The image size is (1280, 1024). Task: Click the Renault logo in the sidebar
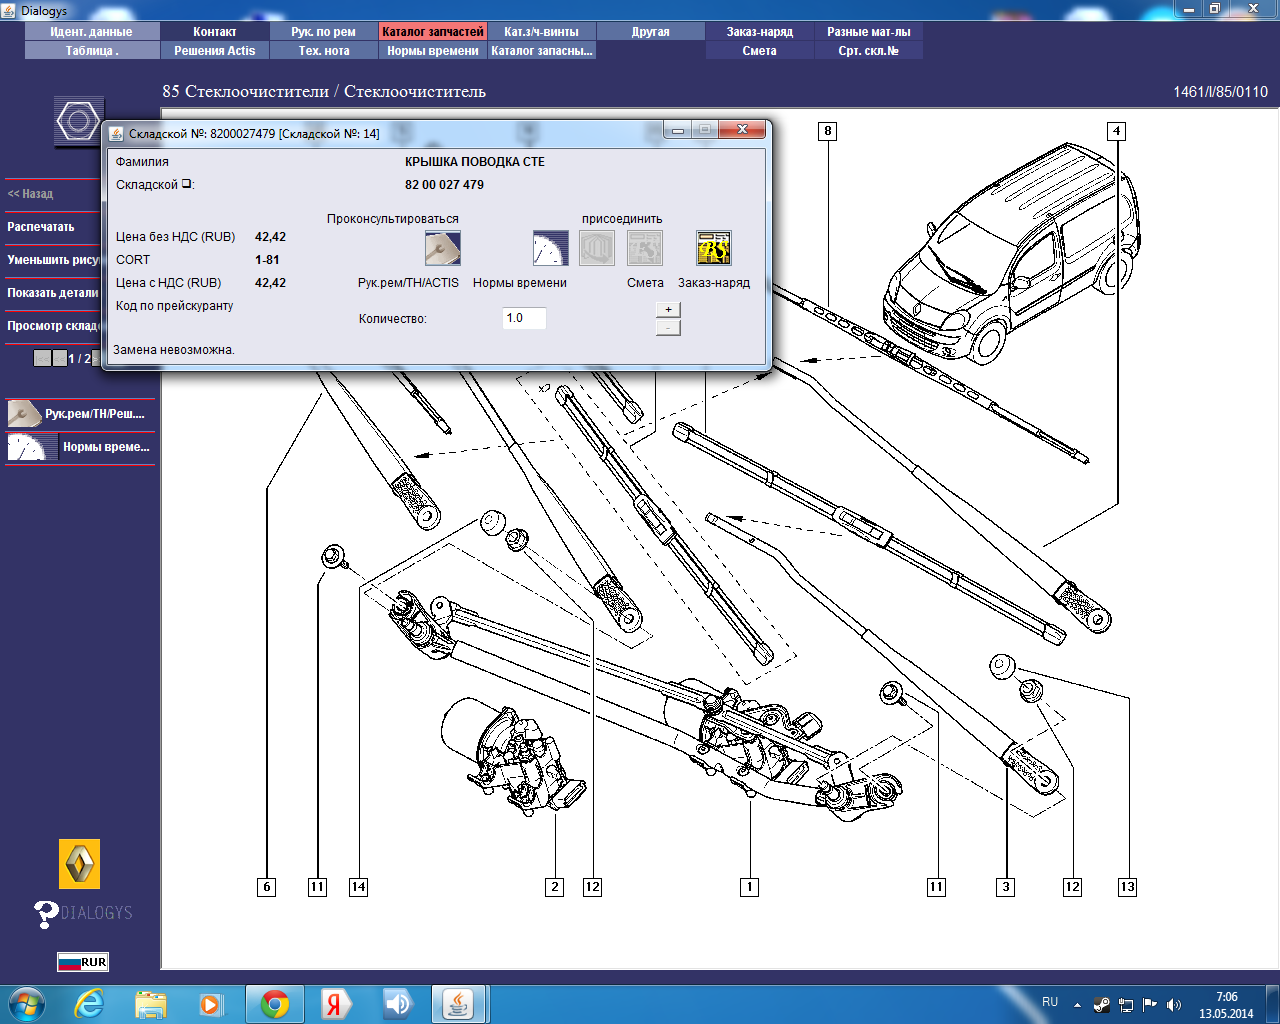(80, 864)
